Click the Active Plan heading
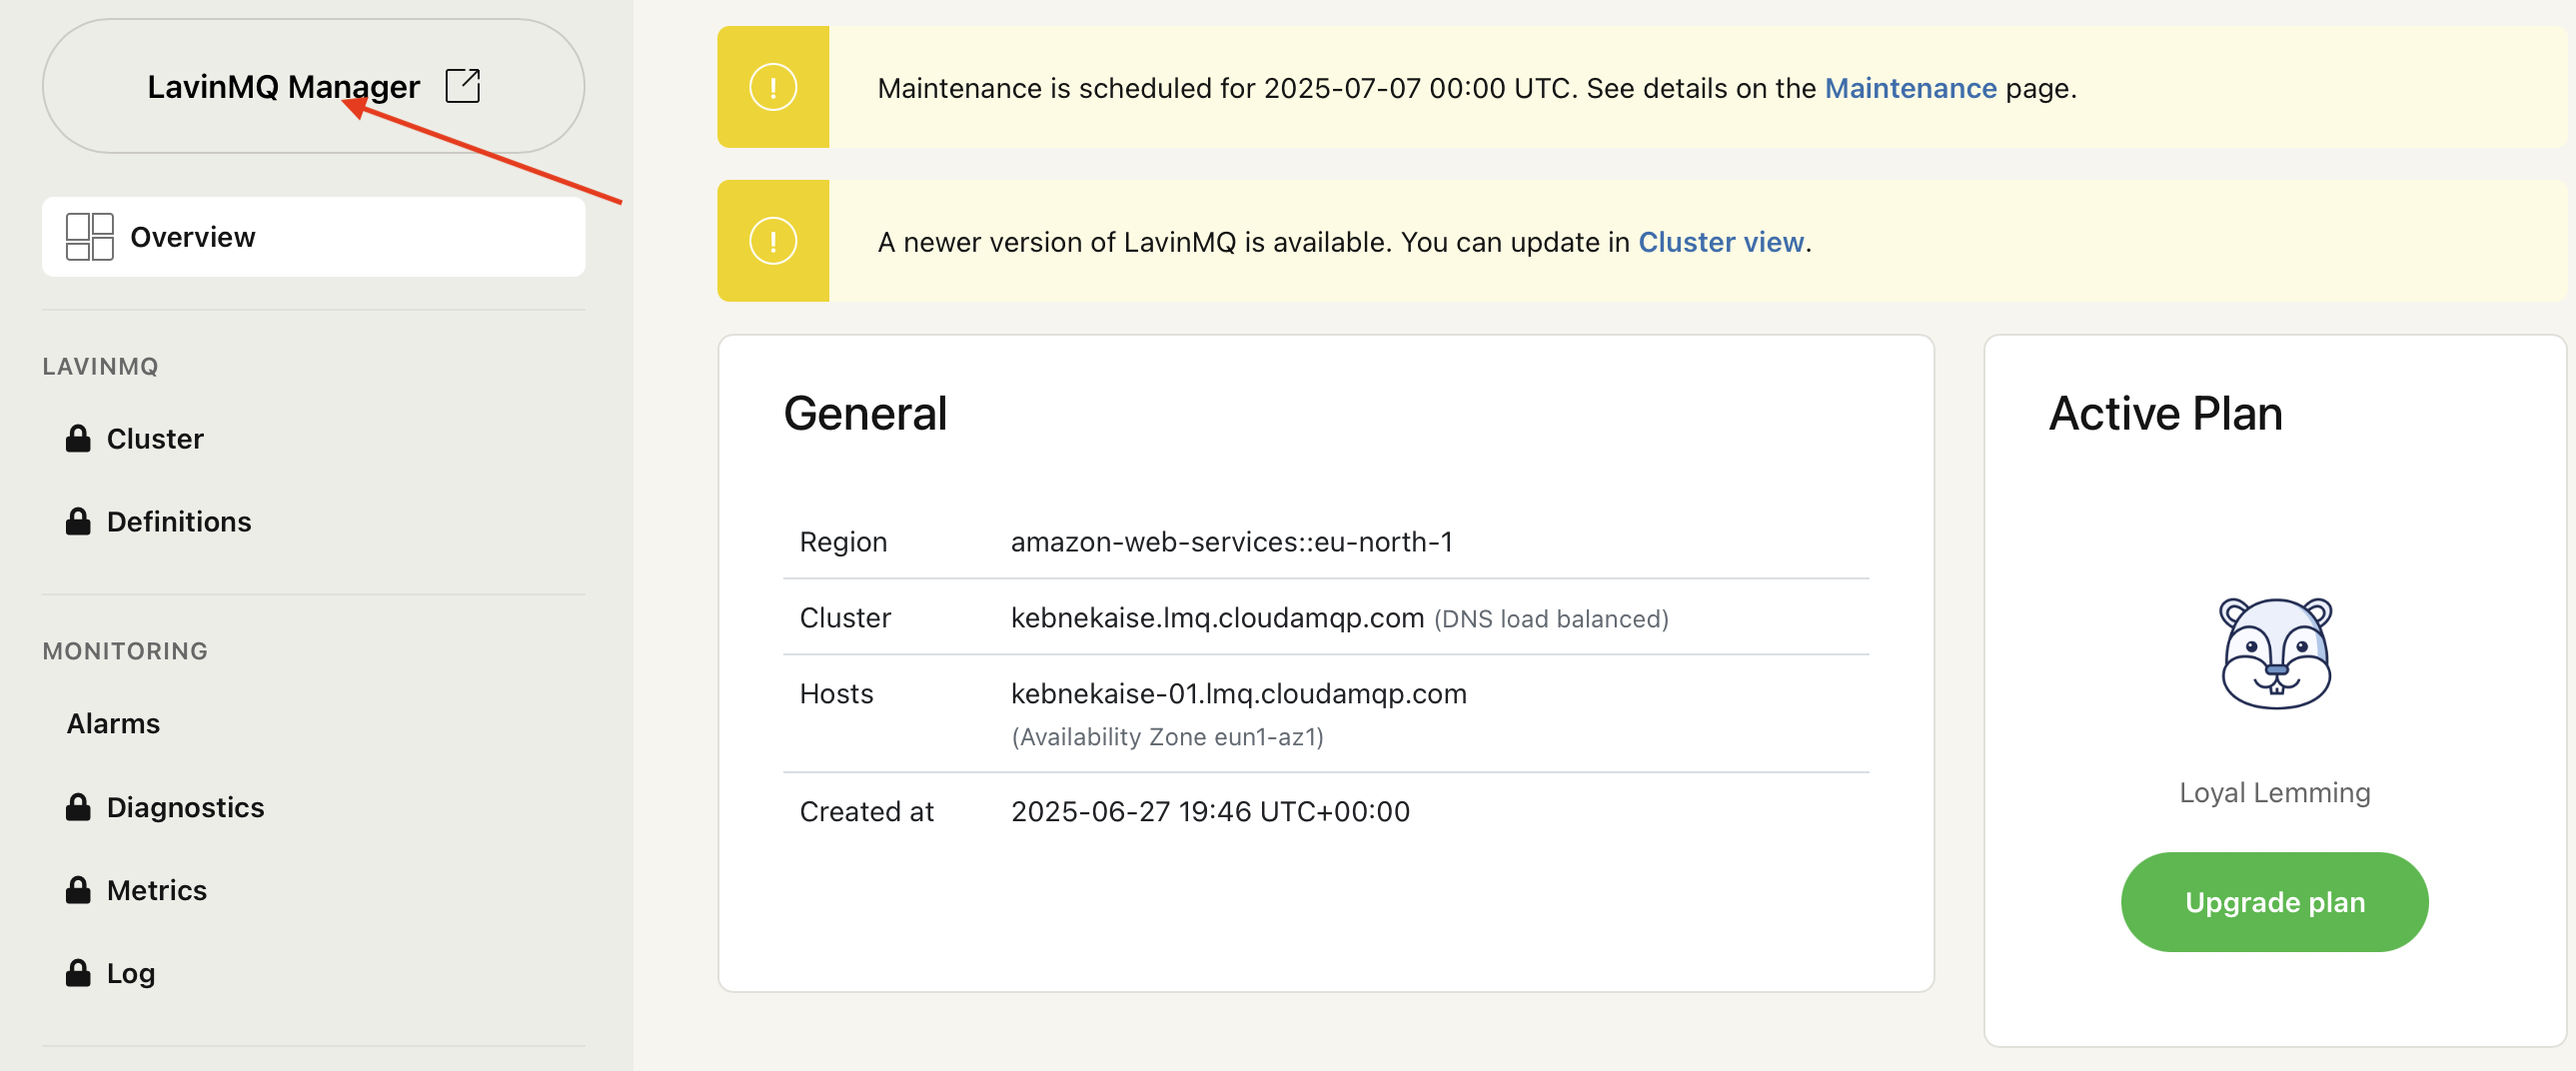Viewport: 2576px width, 1071px height. click(x=2165, y=414)
